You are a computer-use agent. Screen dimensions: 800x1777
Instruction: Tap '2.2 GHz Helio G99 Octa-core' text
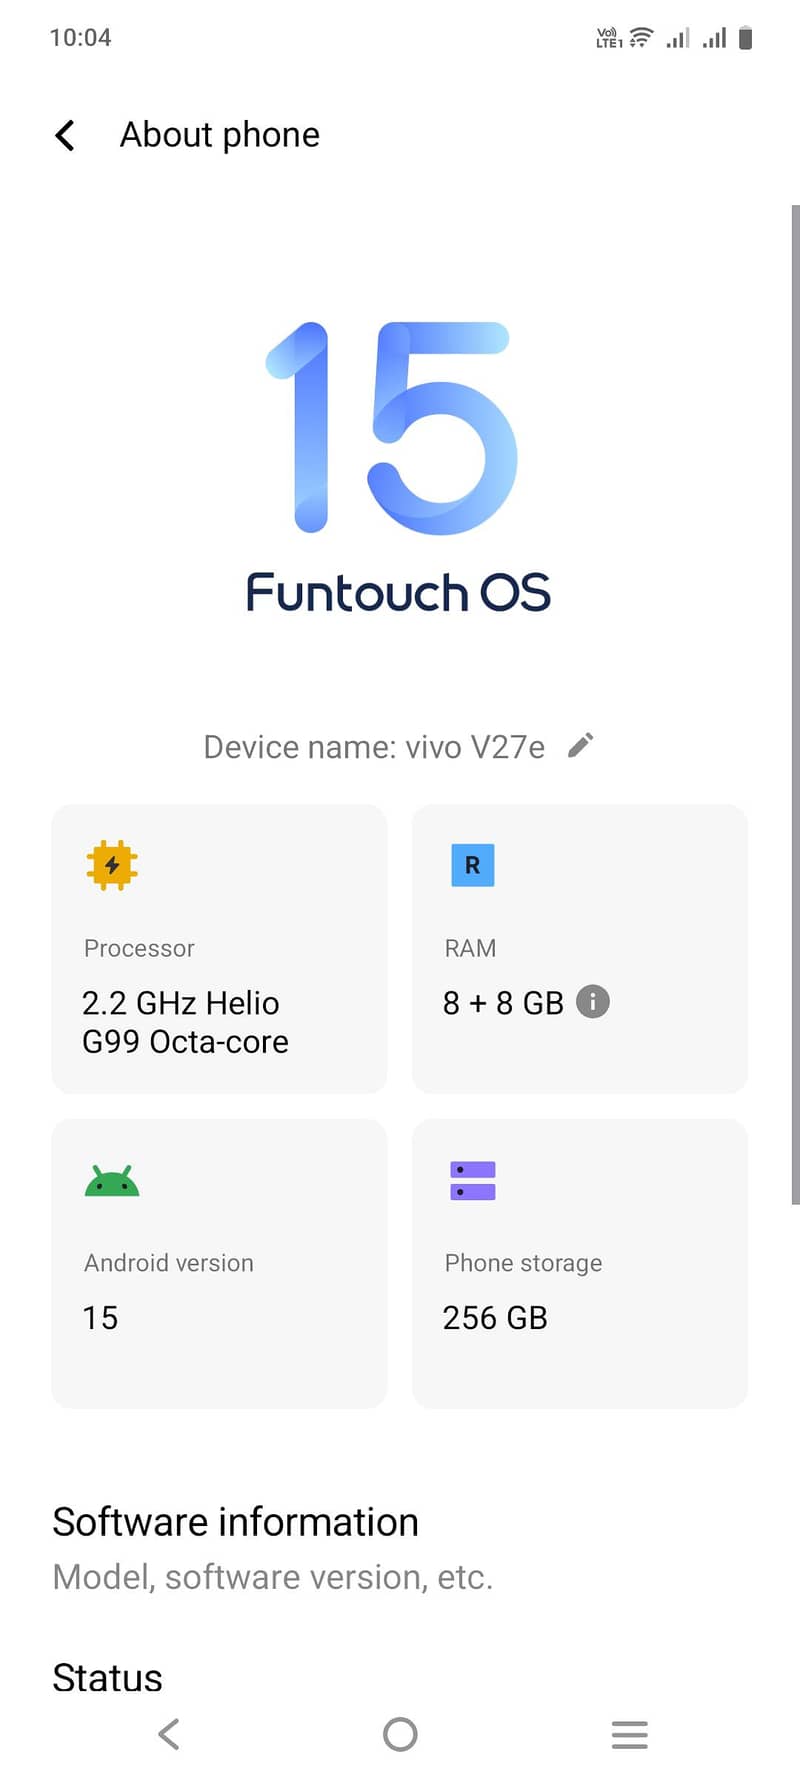point(185,1022)
